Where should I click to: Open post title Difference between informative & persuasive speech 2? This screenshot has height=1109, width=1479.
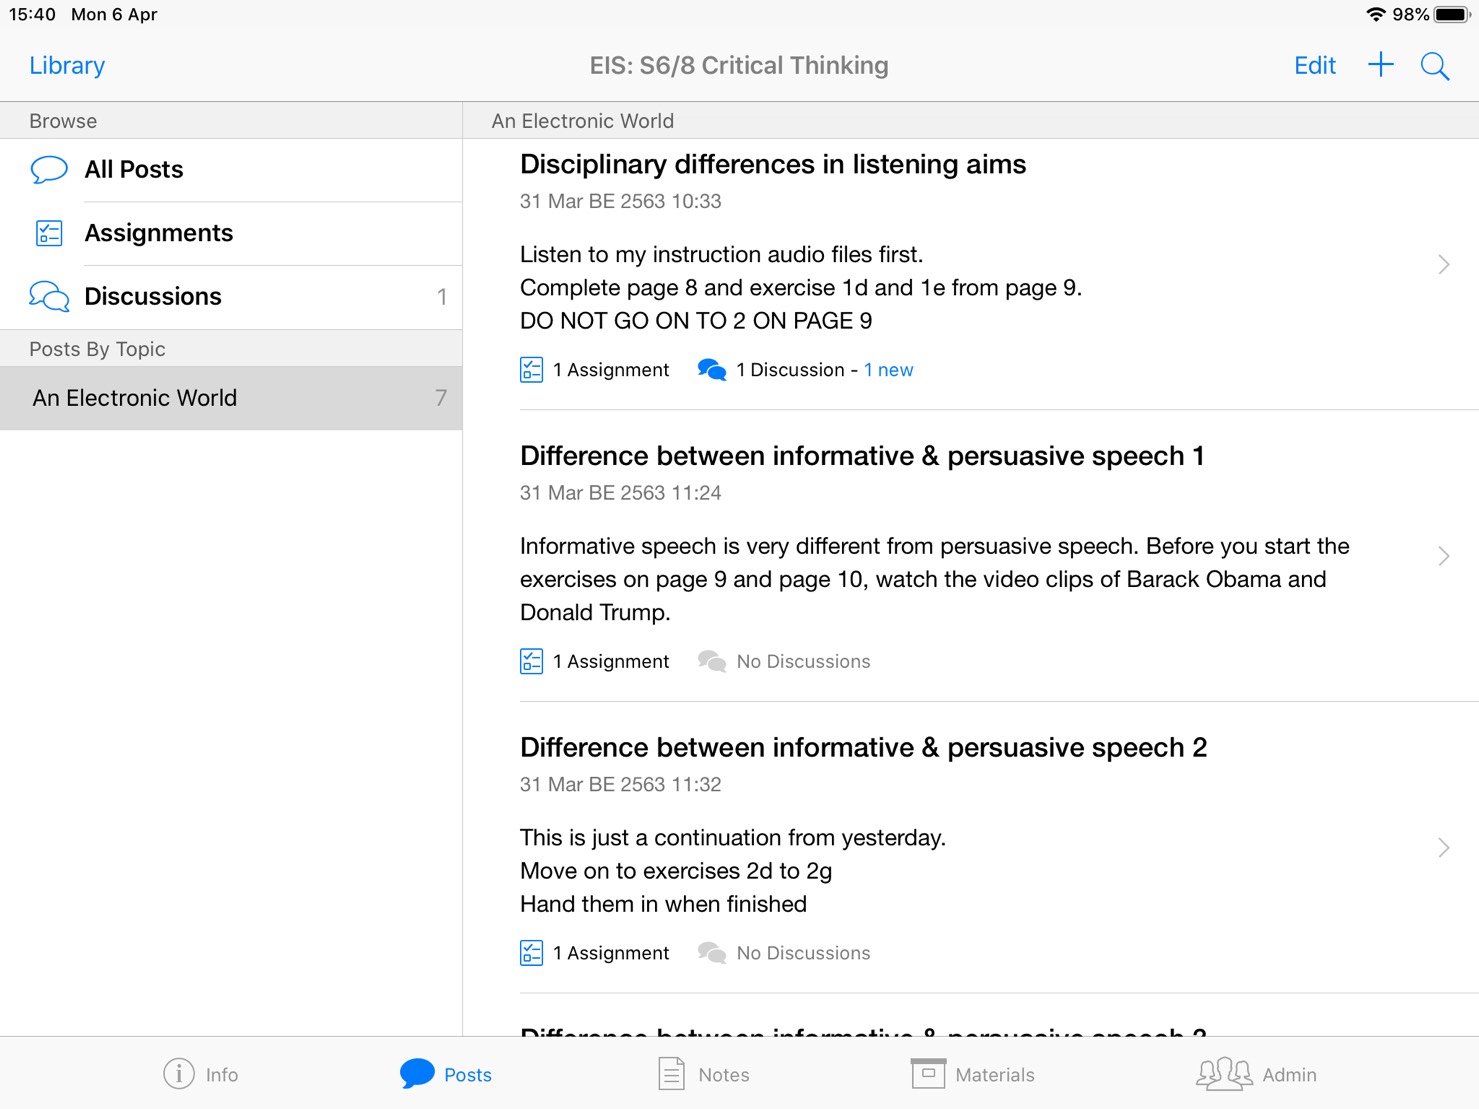[863, 747]
